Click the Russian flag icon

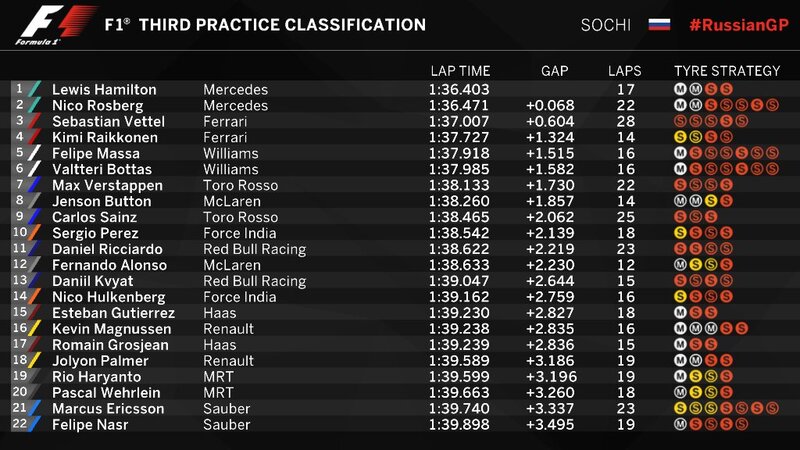[659, 24]
